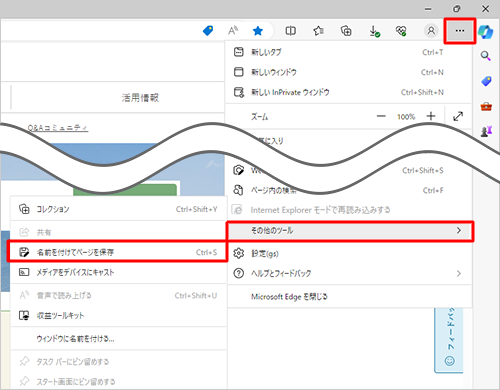Select 新しいタブ menu item
Image resolution: width=500 pixels, height=390 pixels.
[x=348, y=52]
